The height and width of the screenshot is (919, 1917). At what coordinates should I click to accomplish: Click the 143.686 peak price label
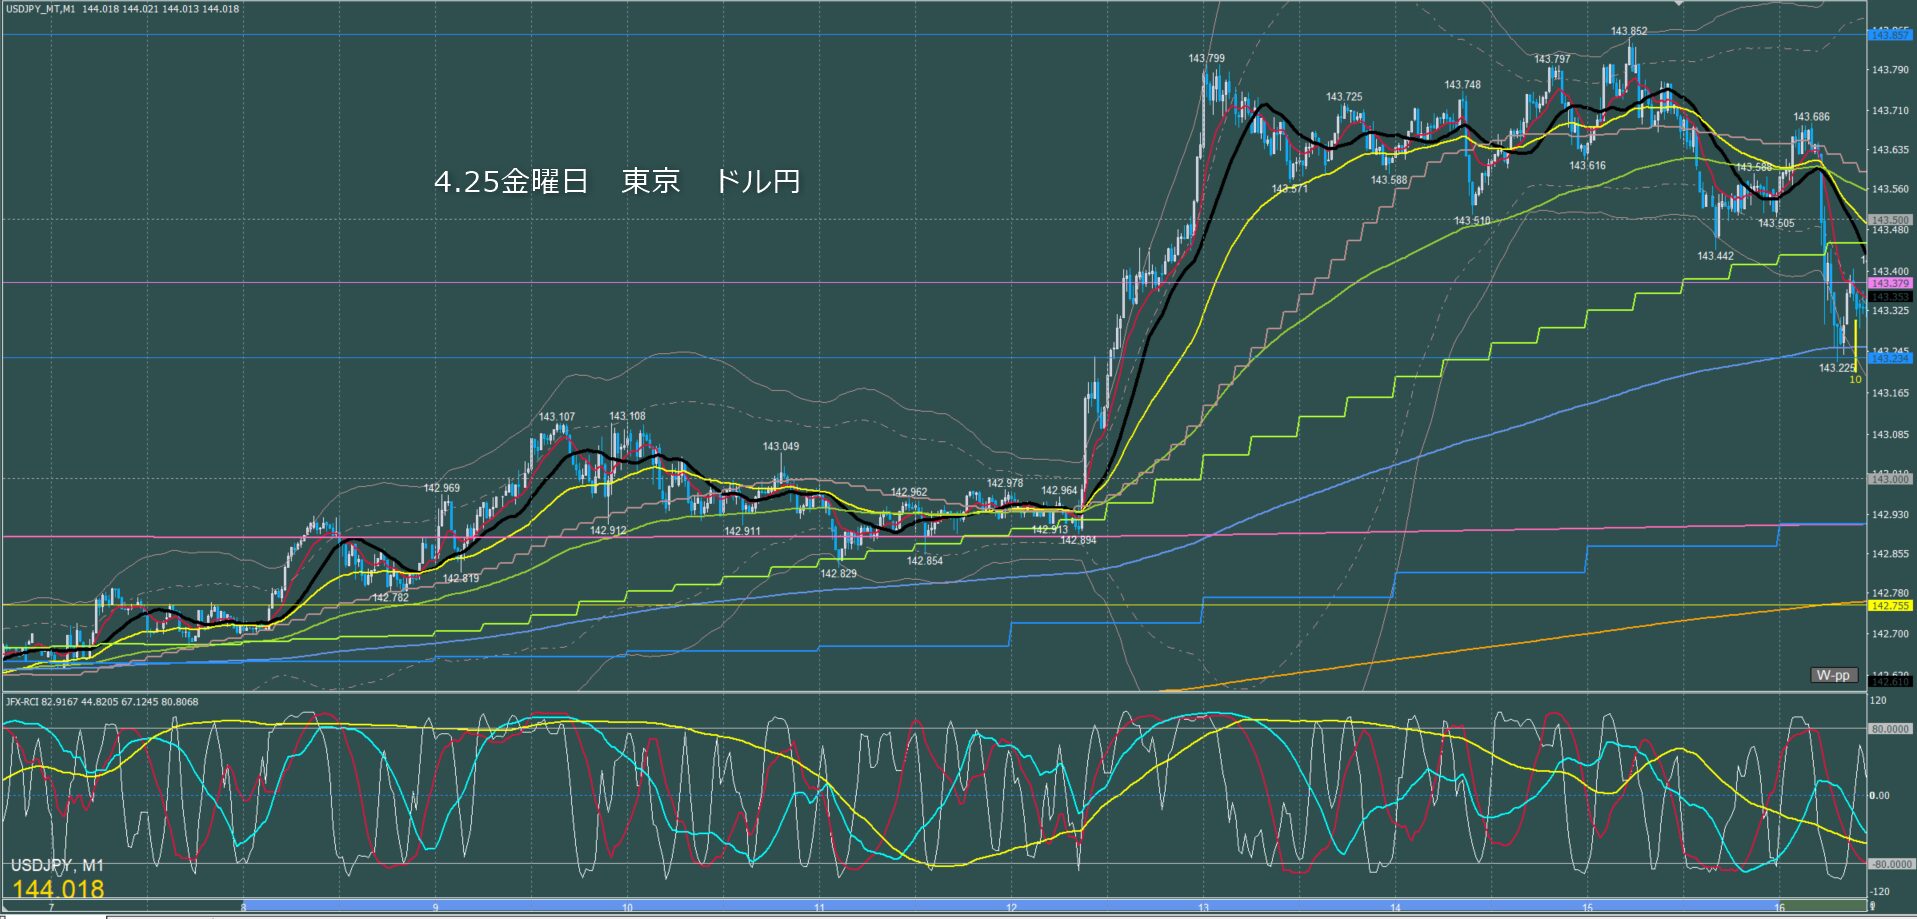(x=1811, y=117)
